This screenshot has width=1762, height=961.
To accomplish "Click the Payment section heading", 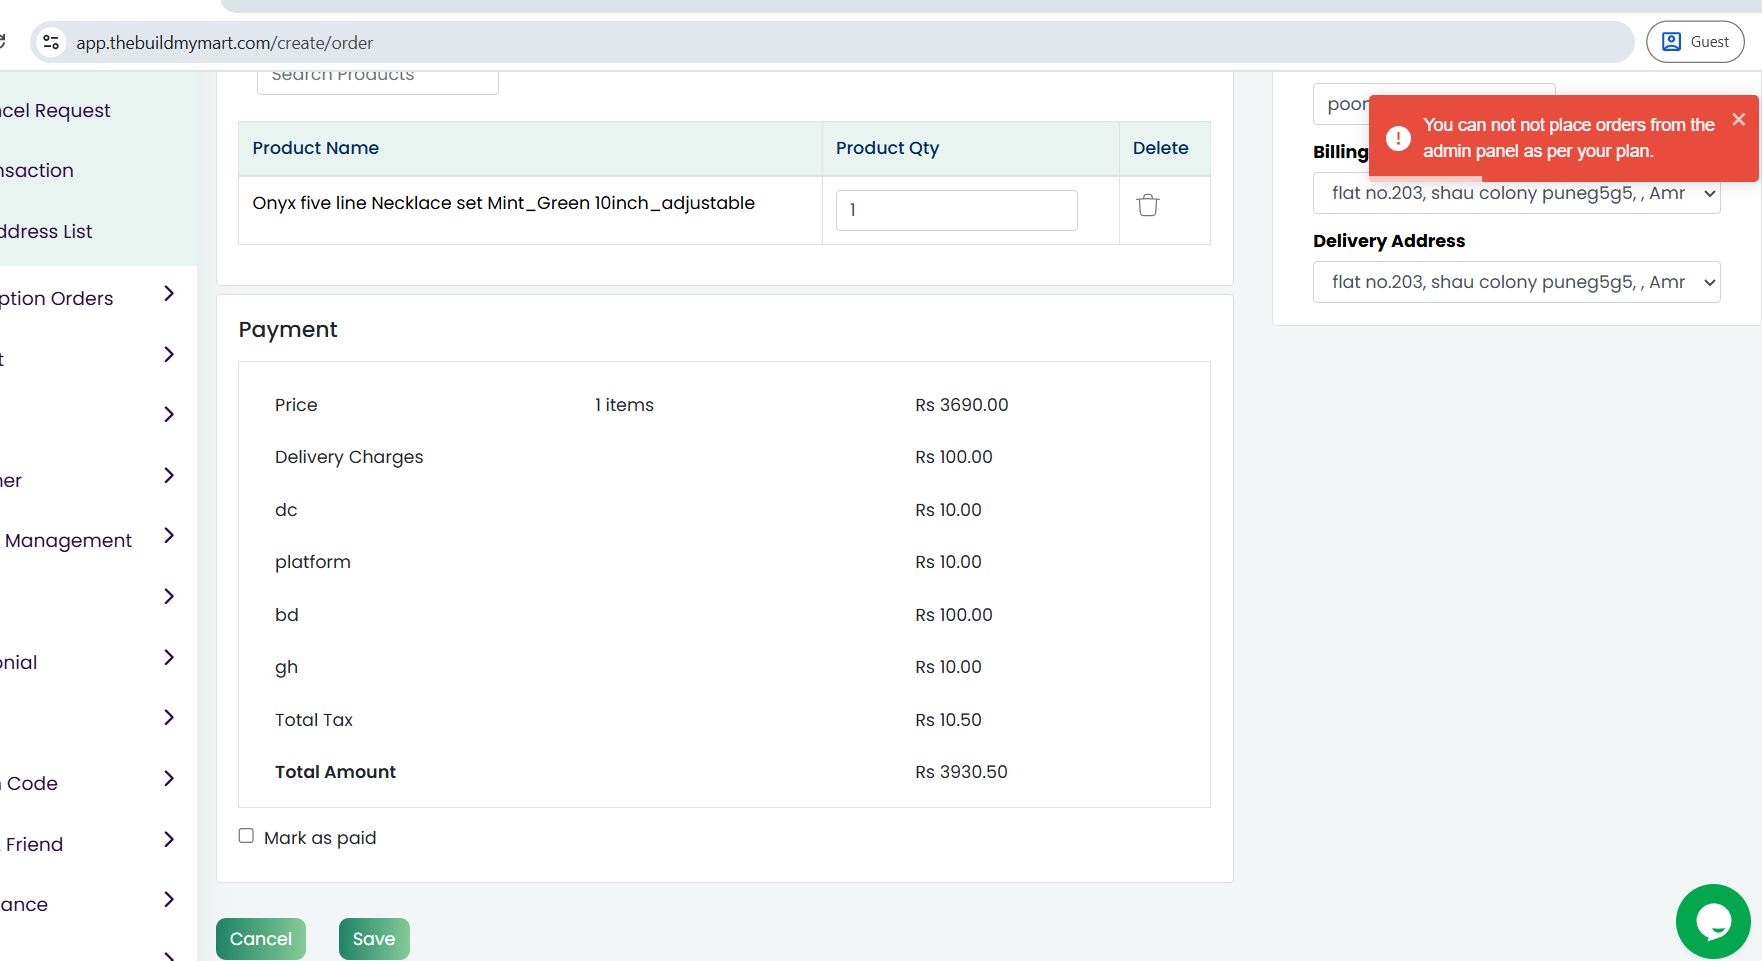I will pos(288,330).
